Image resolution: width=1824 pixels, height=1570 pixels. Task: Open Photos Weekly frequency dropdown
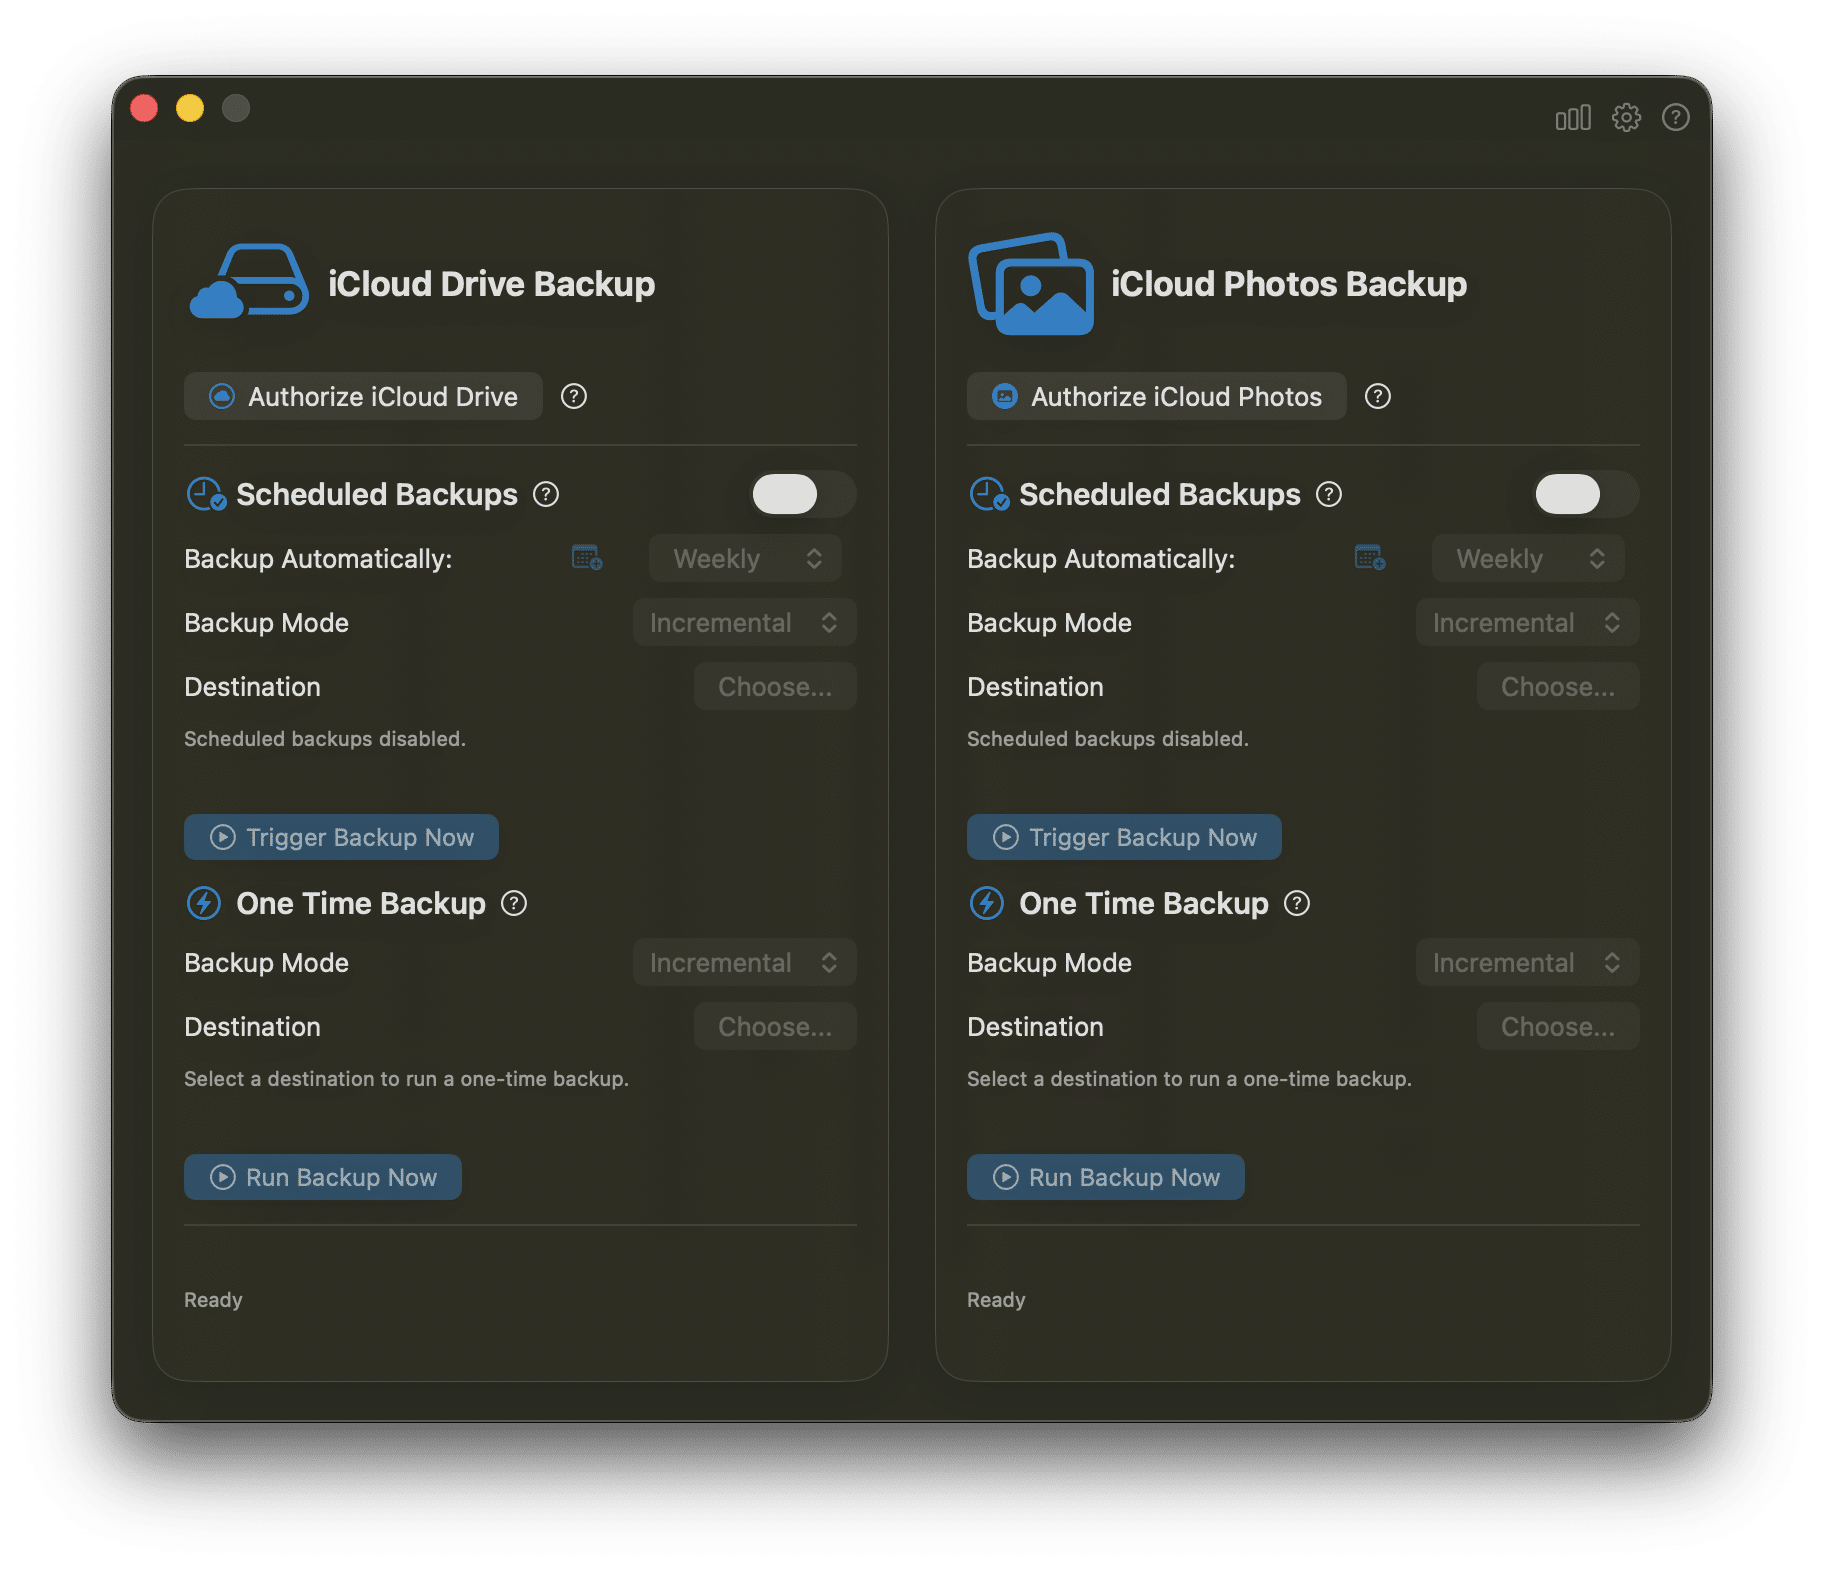click(1528, 558)
